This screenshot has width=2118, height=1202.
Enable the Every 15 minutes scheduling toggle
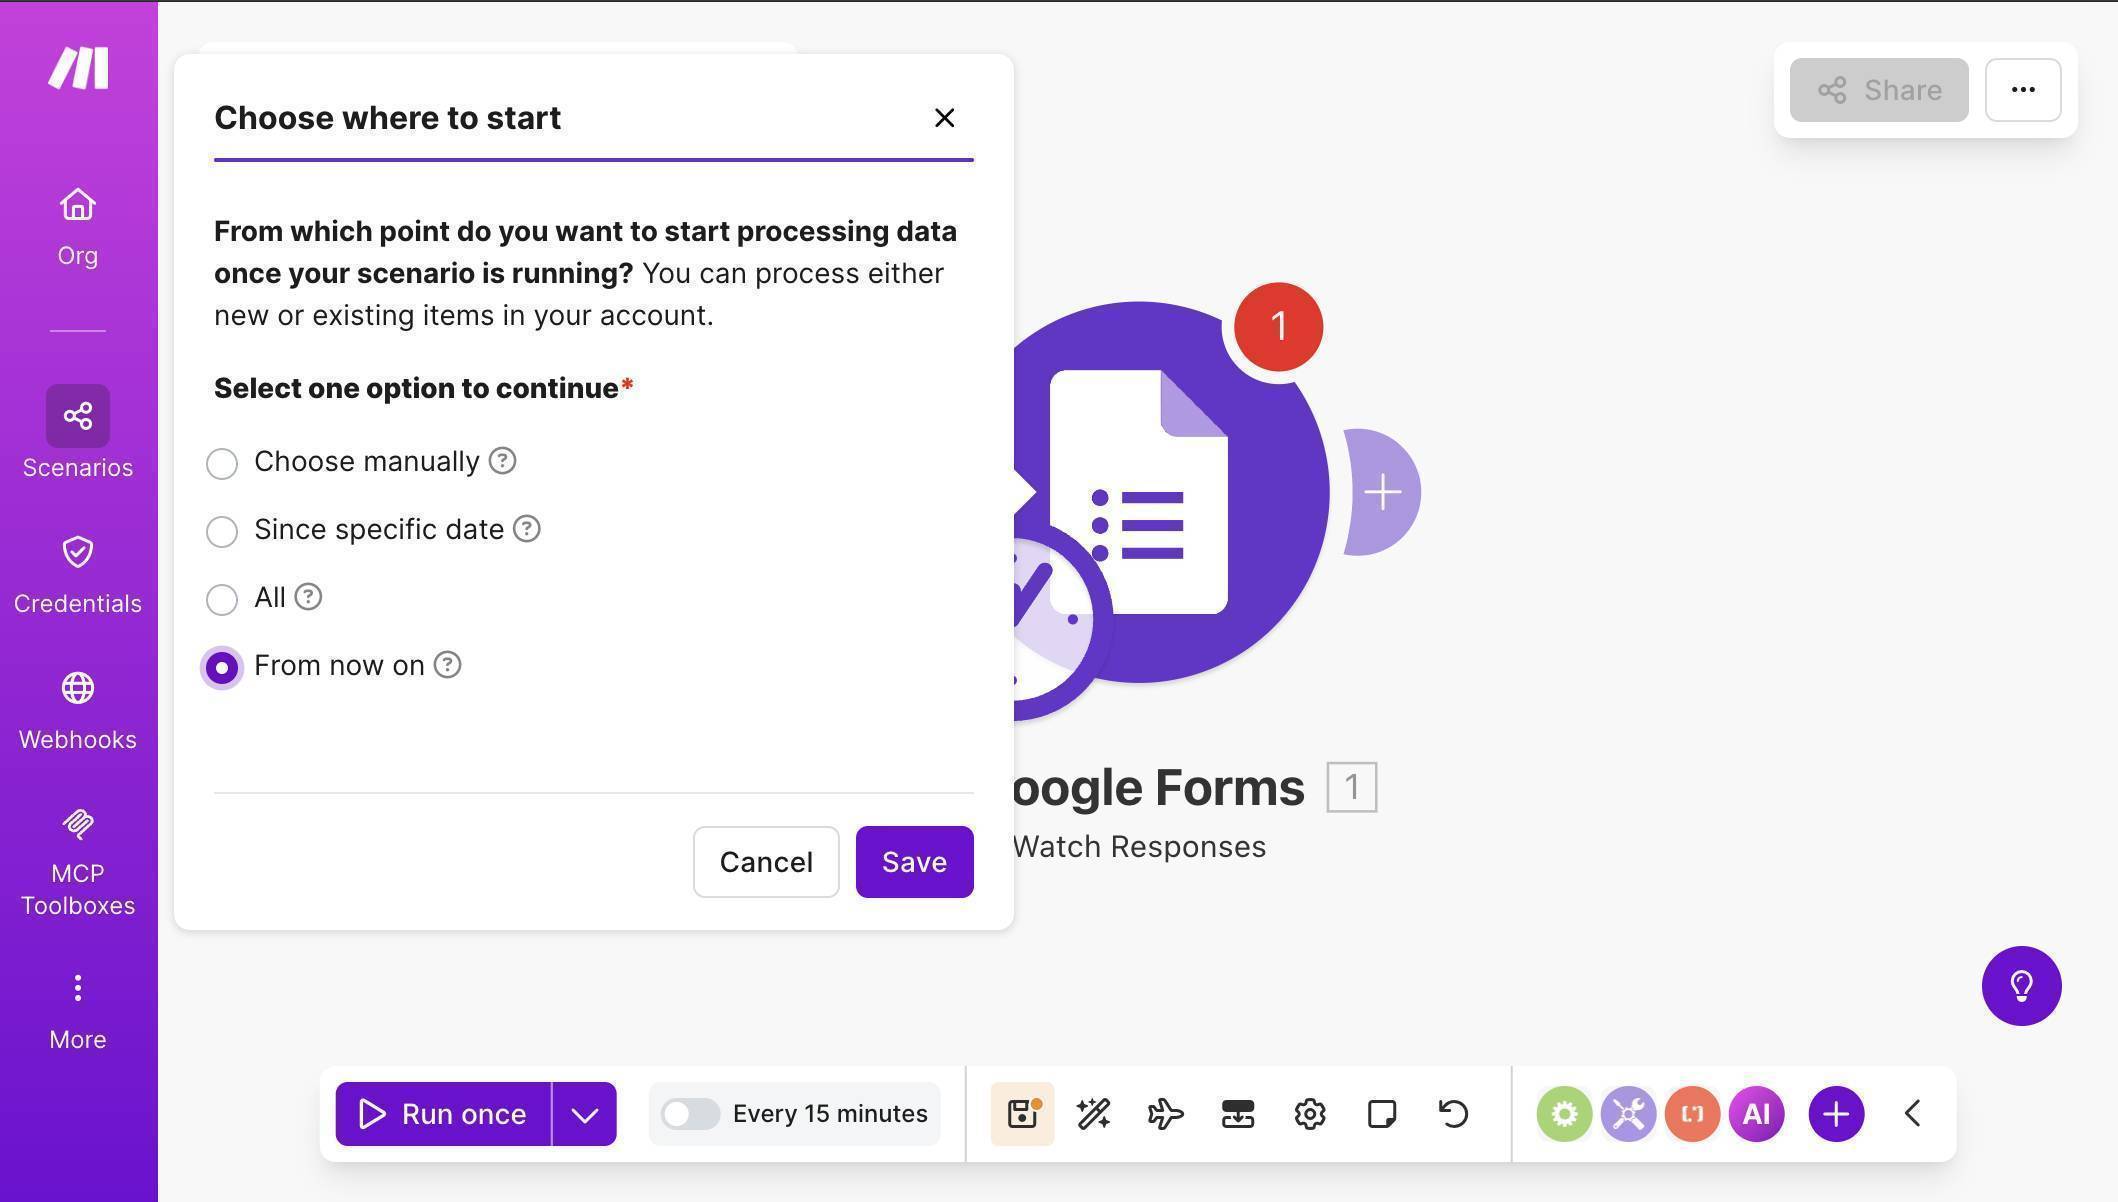(690, 1113)
